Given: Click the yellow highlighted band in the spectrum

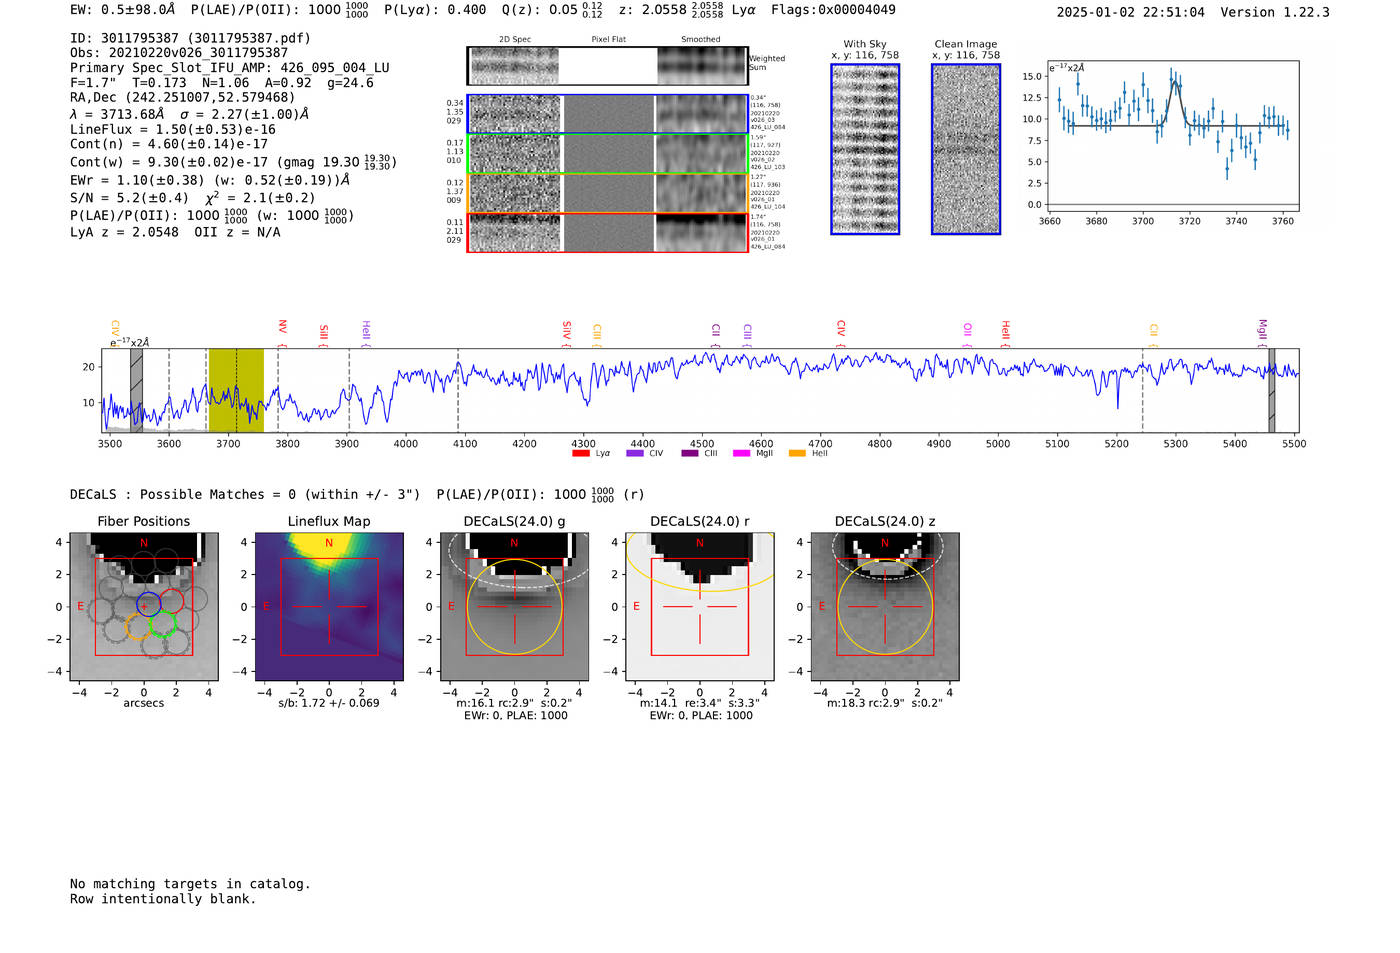Looking at the screenshot, I should coord(236,390).
